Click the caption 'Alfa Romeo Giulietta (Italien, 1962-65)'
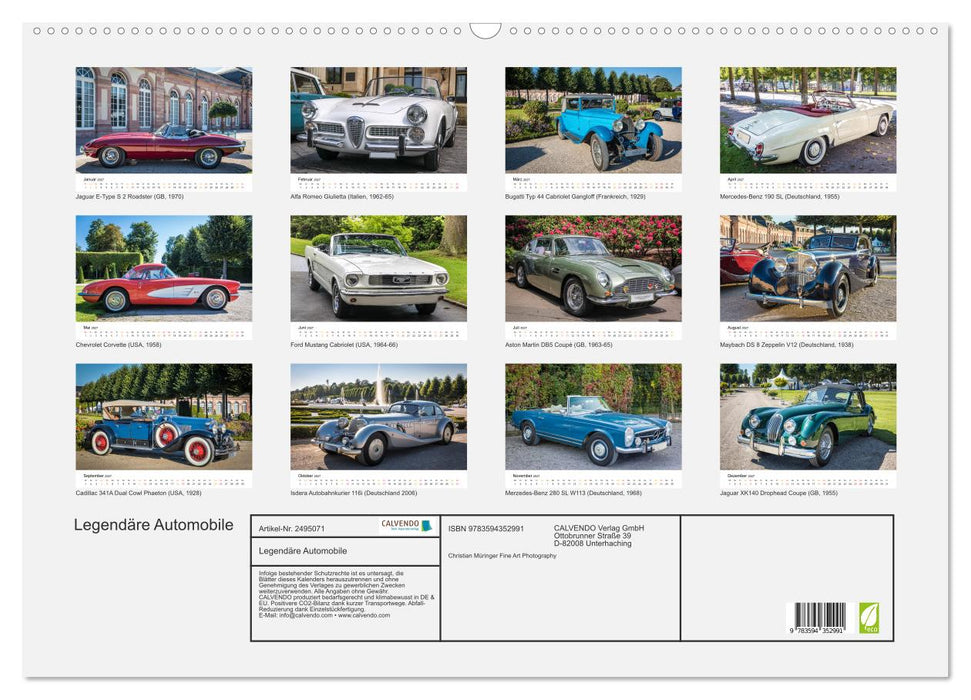Image resolution: width=971 pixels, height=700 pixels. pos(342,196)
